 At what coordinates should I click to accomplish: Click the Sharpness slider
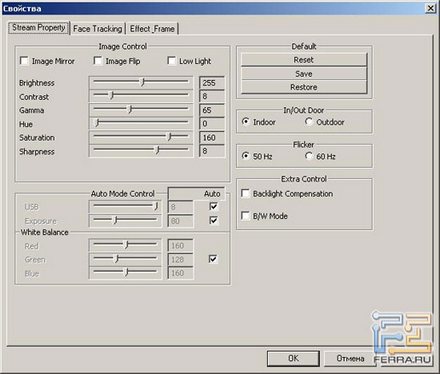tap(141, 151)
